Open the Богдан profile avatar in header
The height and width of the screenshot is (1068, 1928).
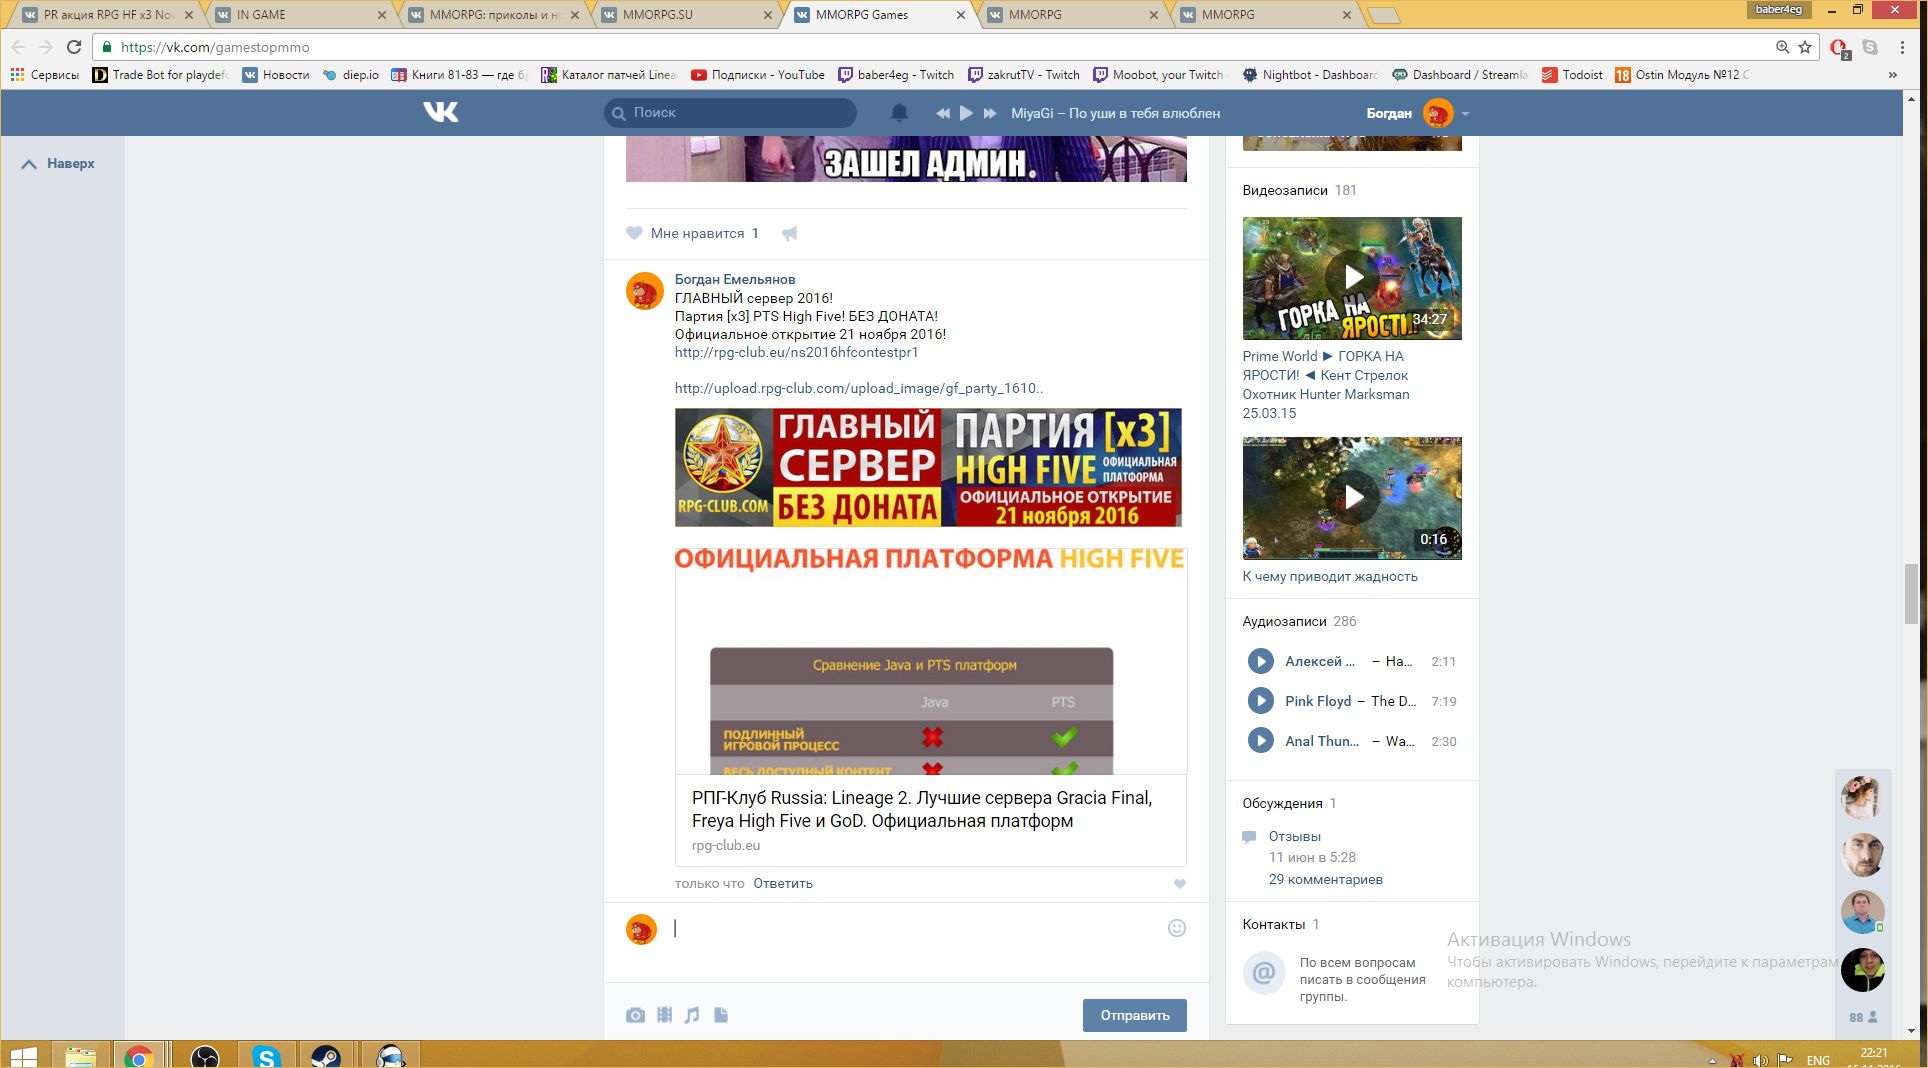point(1438,113)
